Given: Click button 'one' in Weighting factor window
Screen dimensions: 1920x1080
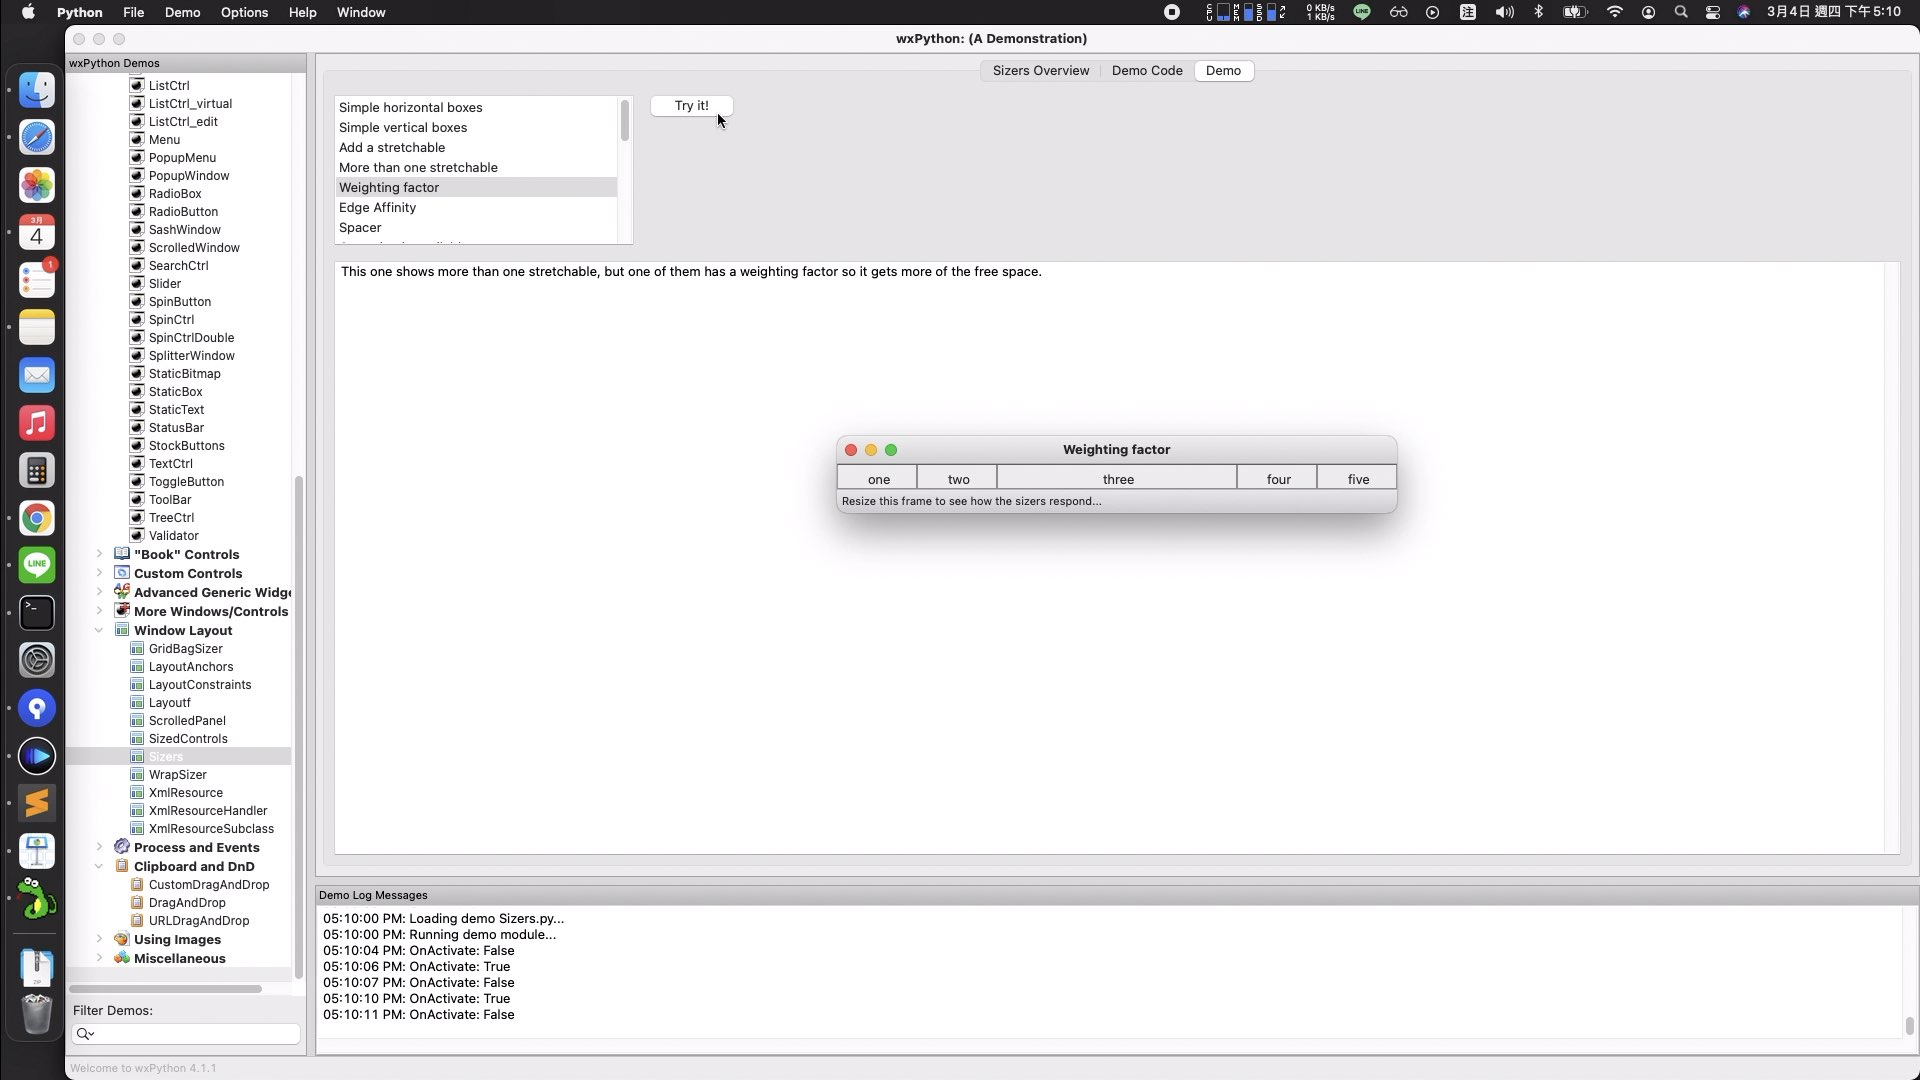Looking at the screenshot, I should coord(877,479).
